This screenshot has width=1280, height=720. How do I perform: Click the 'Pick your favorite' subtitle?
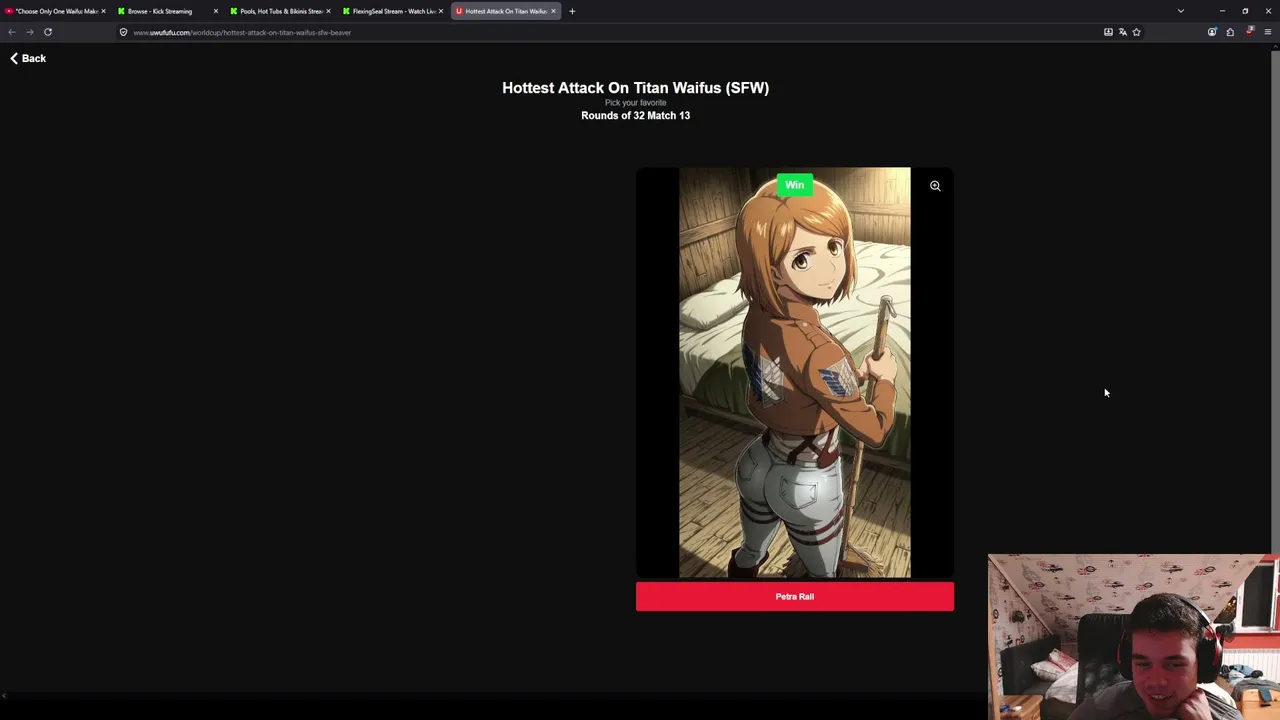[636, 103]
